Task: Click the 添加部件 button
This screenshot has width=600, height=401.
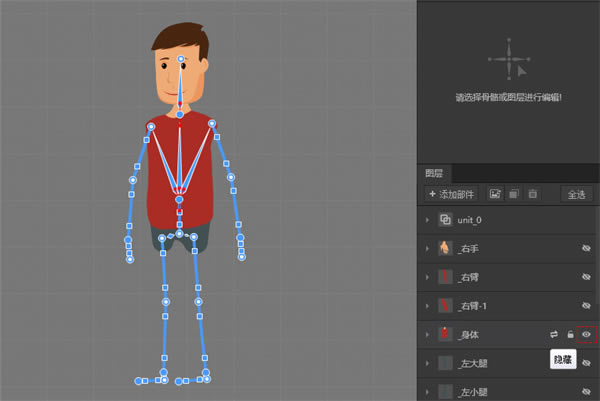Action: 452,193
